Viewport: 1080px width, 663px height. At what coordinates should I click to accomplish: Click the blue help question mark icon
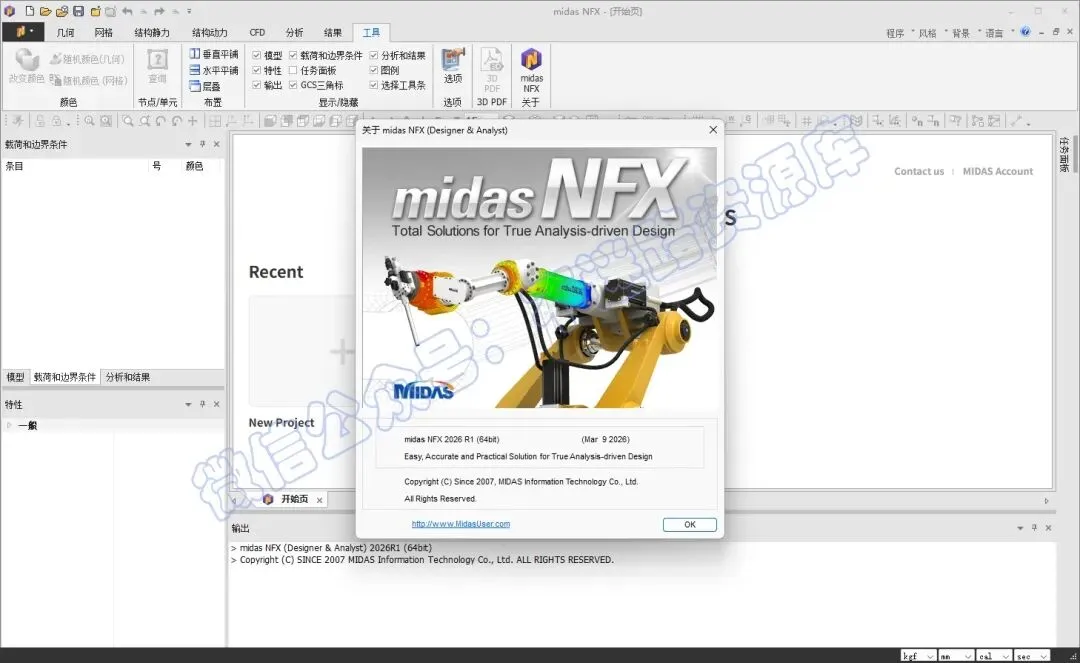pyautogui.click(x=1026, y=32)
